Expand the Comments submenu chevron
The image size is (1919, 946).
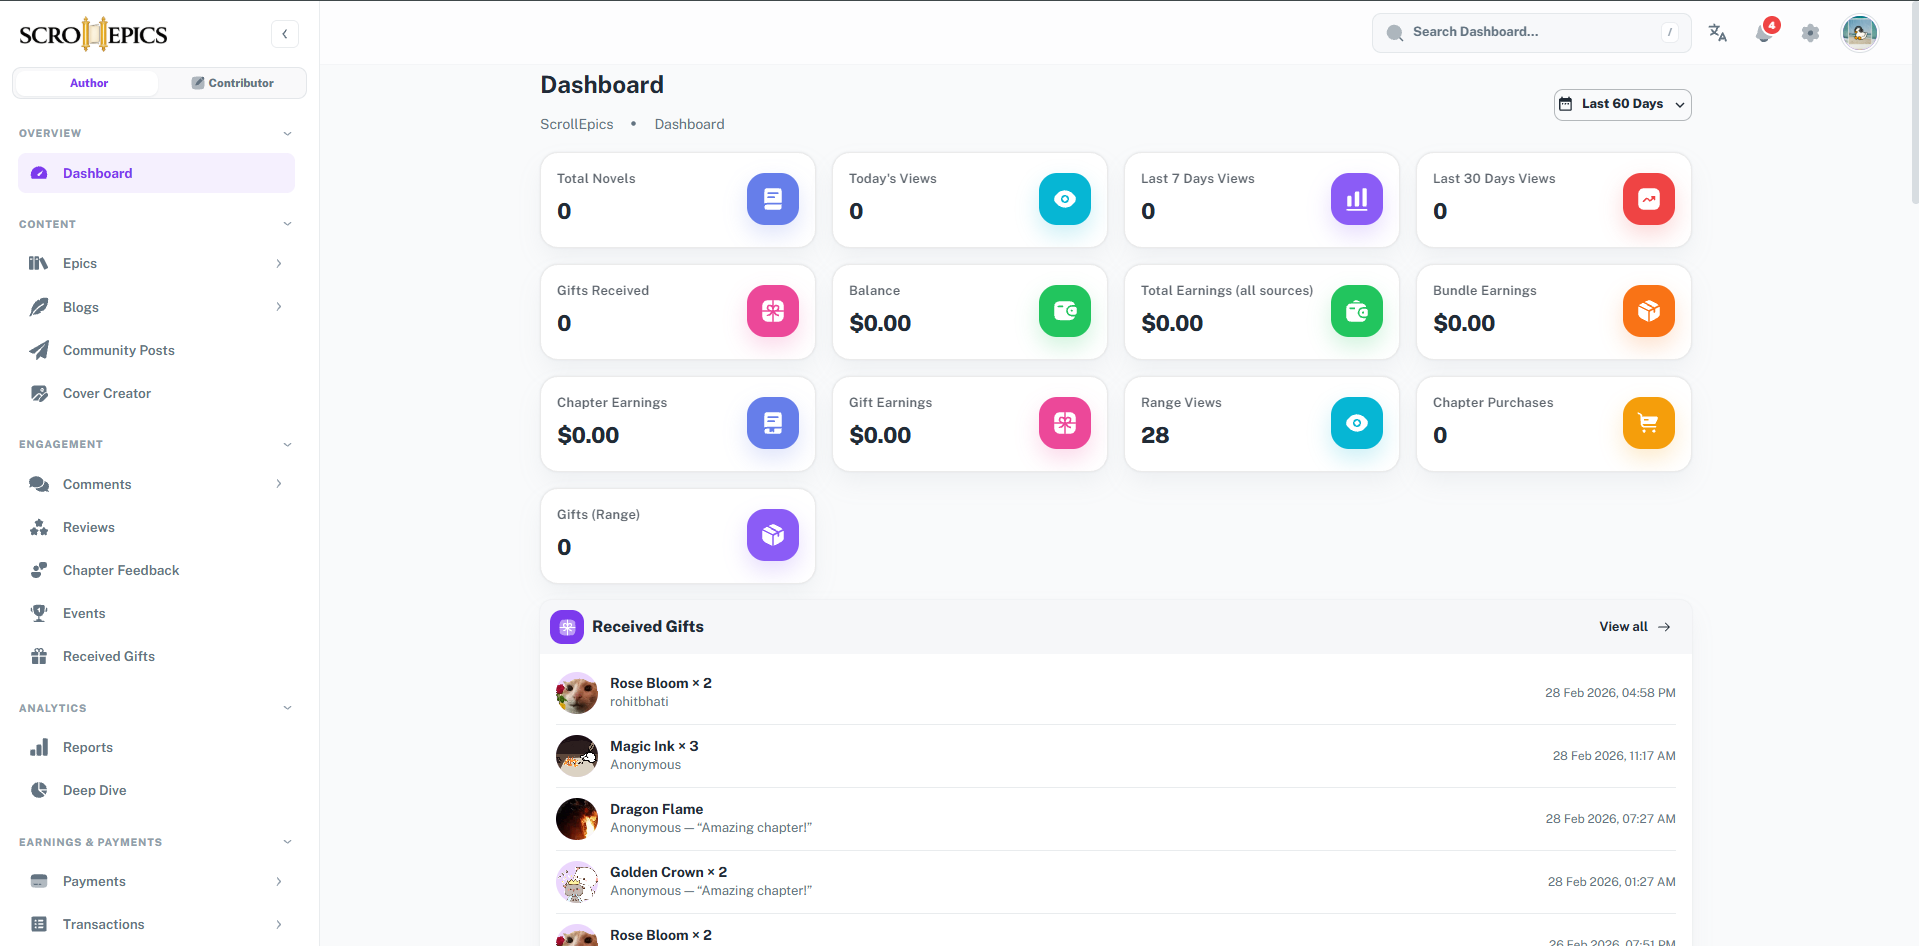click(x=279, y=484)
